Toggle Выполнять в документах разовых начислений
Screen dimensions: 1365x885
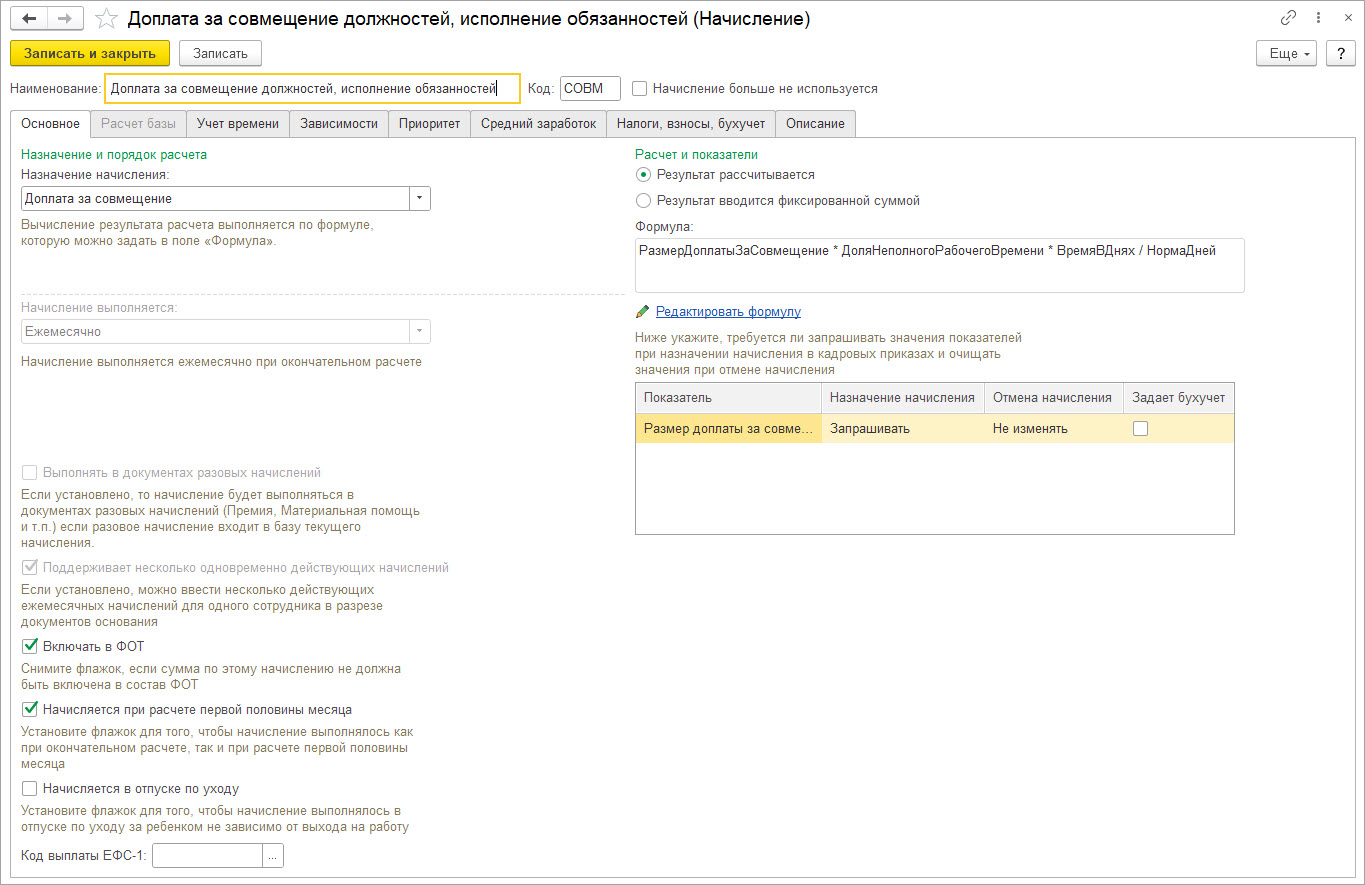click(29, 472)
